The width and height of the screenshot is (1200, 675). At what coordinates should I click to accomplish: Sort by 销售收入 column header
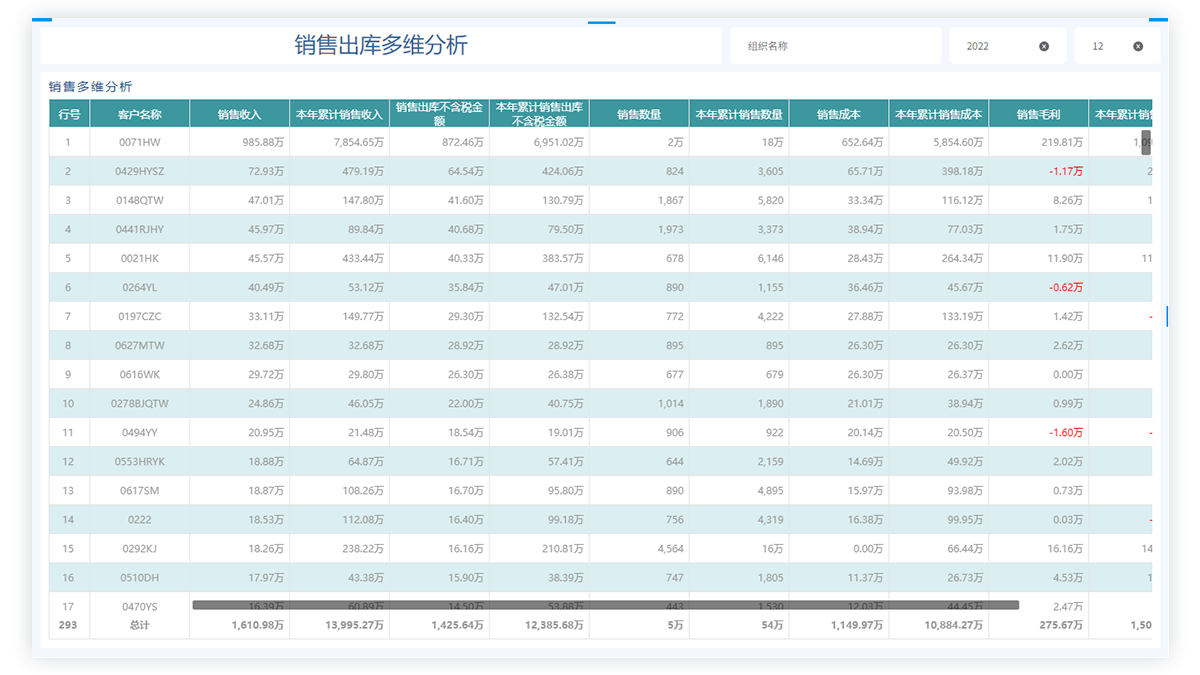(239, 114)
